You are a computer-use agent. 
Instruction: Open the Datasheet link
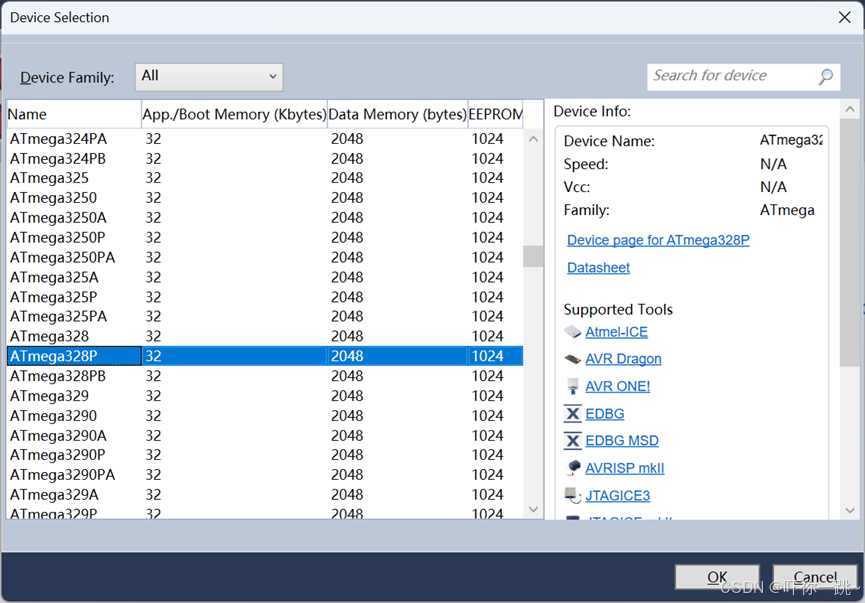point(598,268)
